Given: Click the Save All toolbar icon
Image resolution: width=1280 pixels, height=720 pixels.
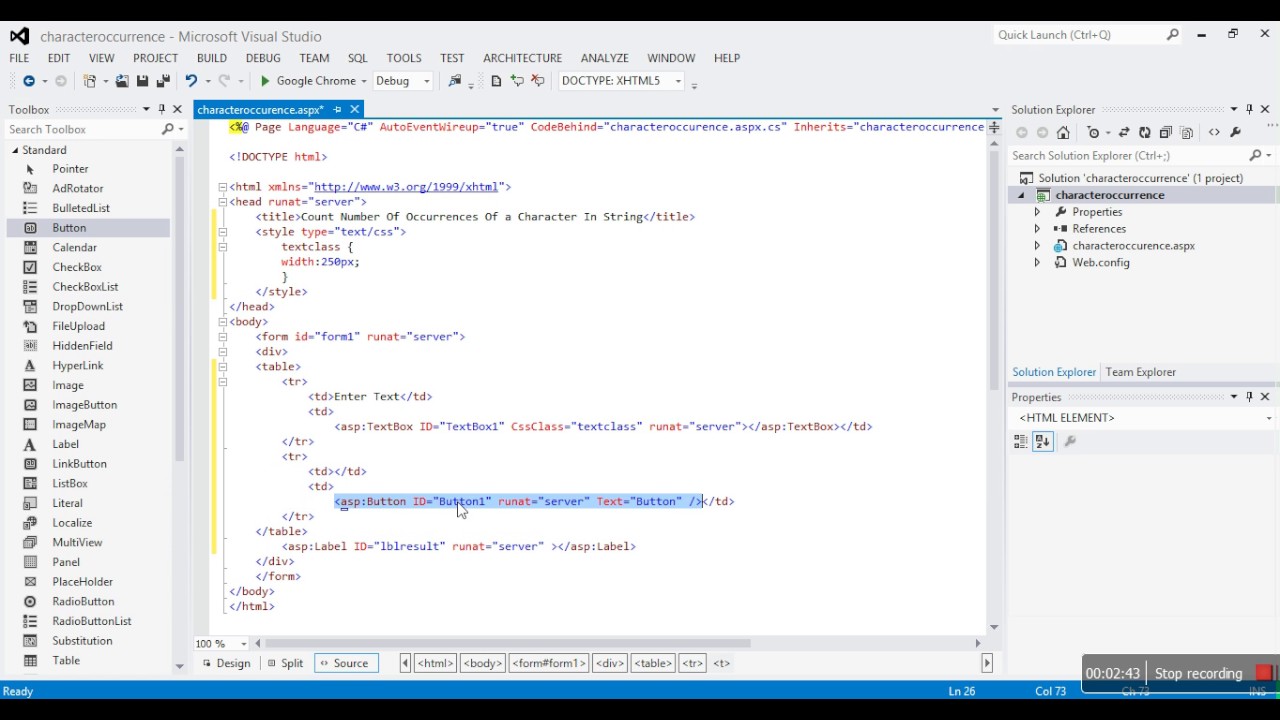Looking at the screenshot, I should pyautogui.click(x=162, y=81).
